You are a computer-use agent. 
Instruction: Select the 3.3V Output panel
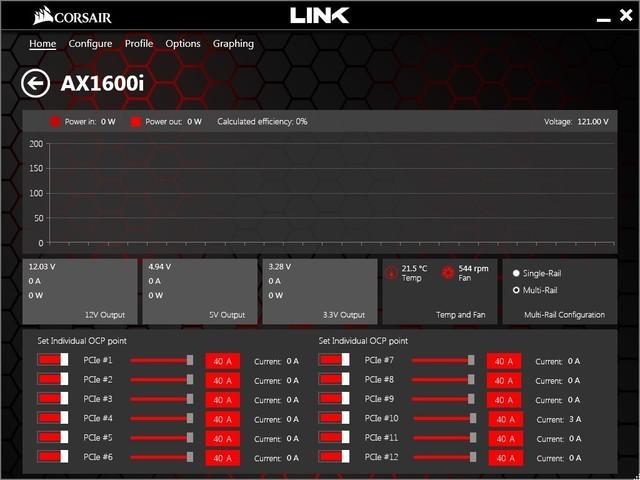point(320,291)
